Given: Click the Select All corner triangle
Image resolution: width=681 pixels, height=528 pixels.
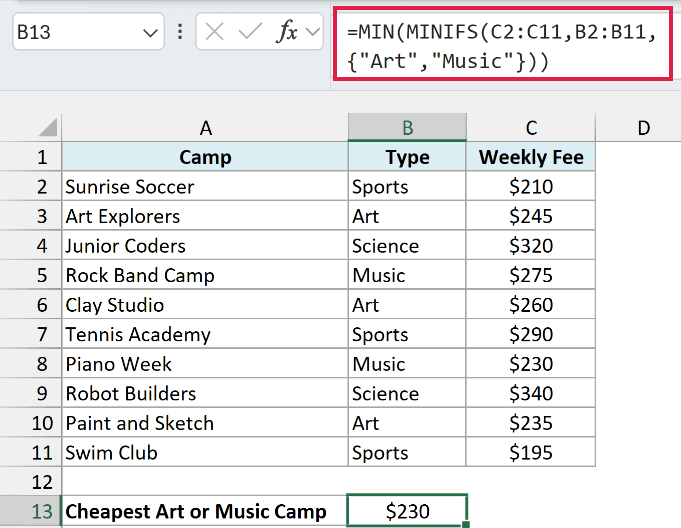Looking at the screenshot, I should click(48, 128).
